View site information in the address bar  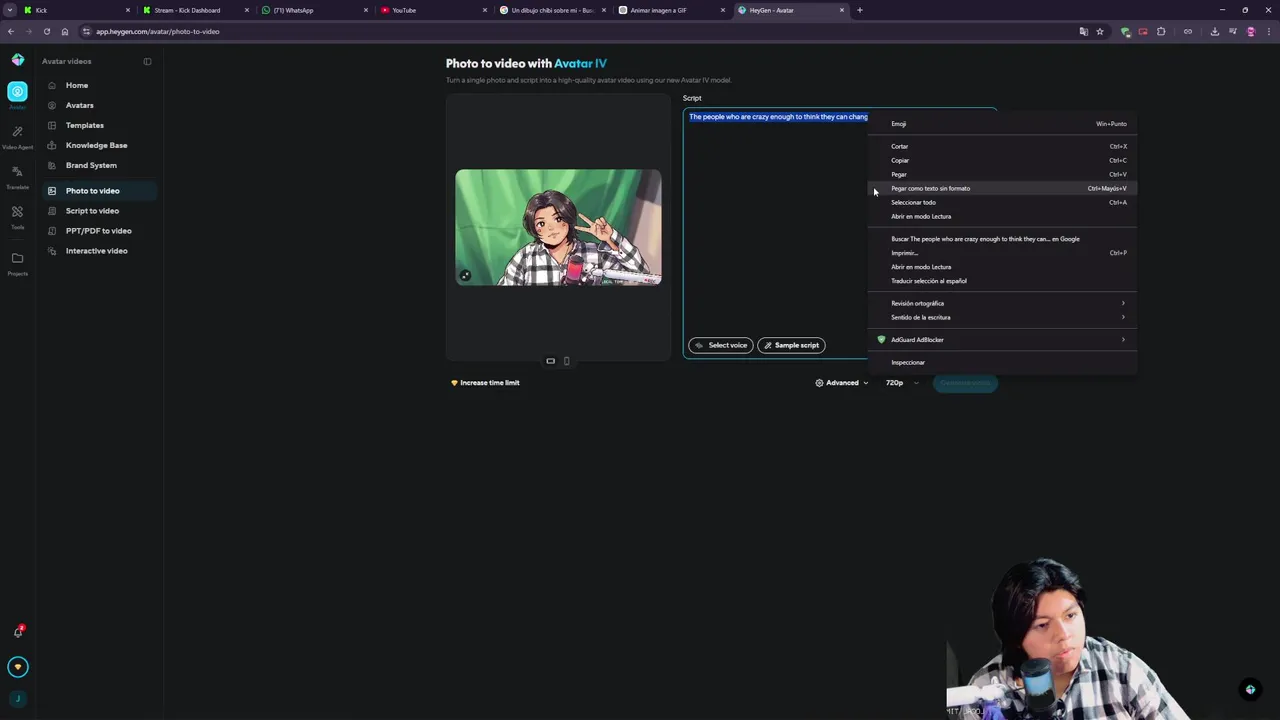tap(86, 31)
